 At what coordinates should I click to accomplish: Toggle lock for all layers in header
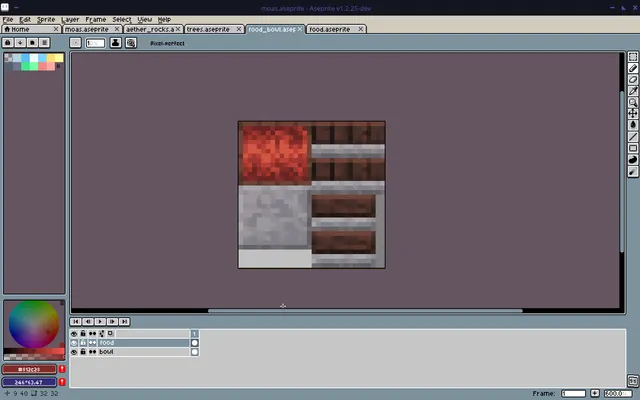(x=83, y=333)
